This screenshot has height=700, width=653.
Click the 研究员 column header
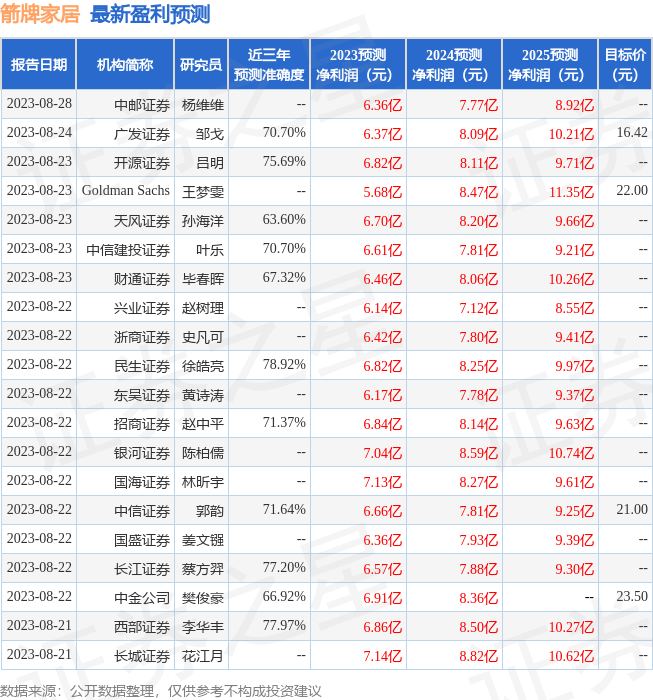pyautogui.click(x=201, y=65)
